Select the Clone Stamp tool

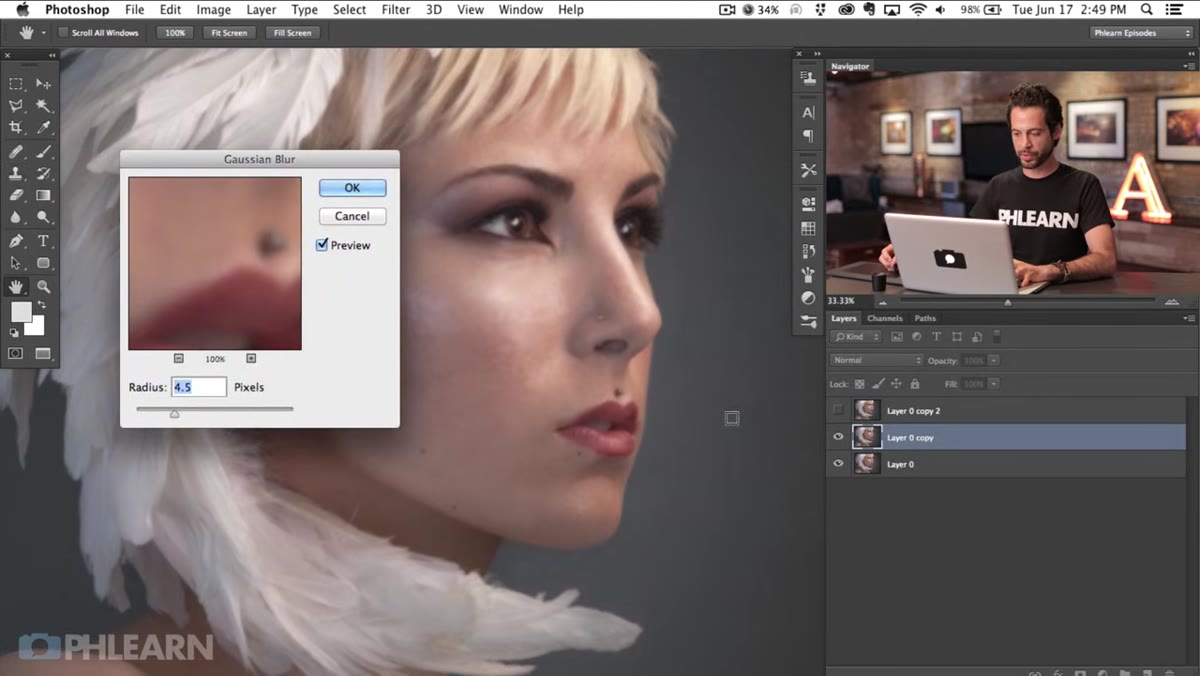(16, 174)
